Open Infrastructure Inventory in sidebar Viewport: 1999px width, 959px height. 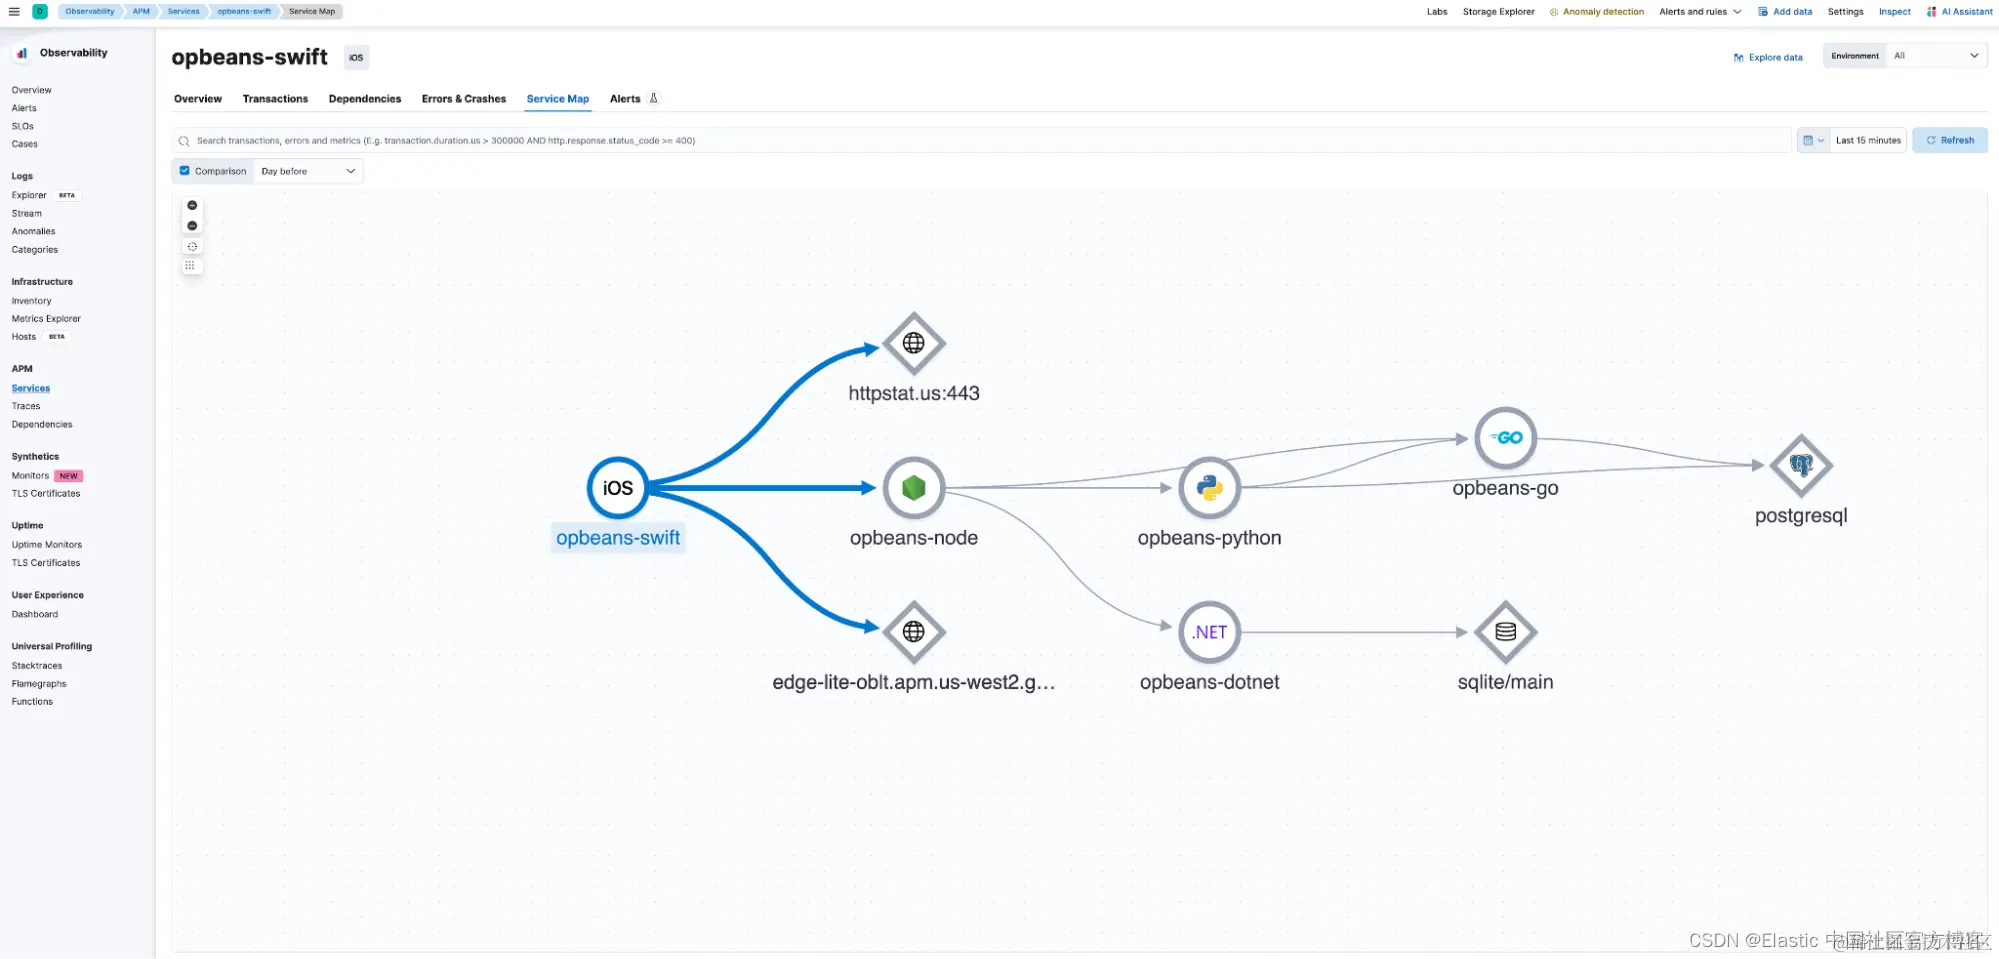pyautogui.click(x=31, y=301)
